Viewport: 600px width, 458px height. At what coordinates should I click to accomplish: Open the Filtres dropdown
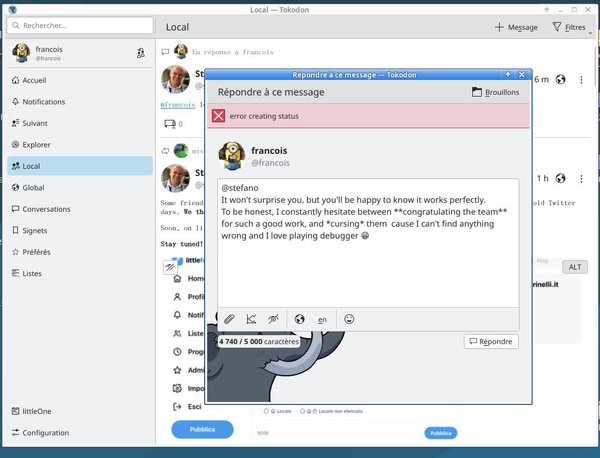[569, 27]
